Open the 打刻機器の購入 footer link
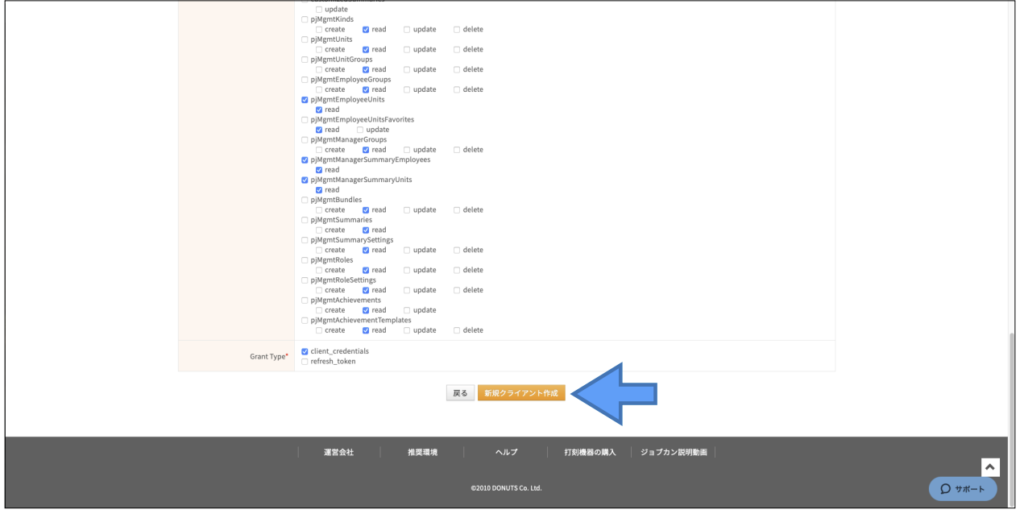 click(589, 452)
